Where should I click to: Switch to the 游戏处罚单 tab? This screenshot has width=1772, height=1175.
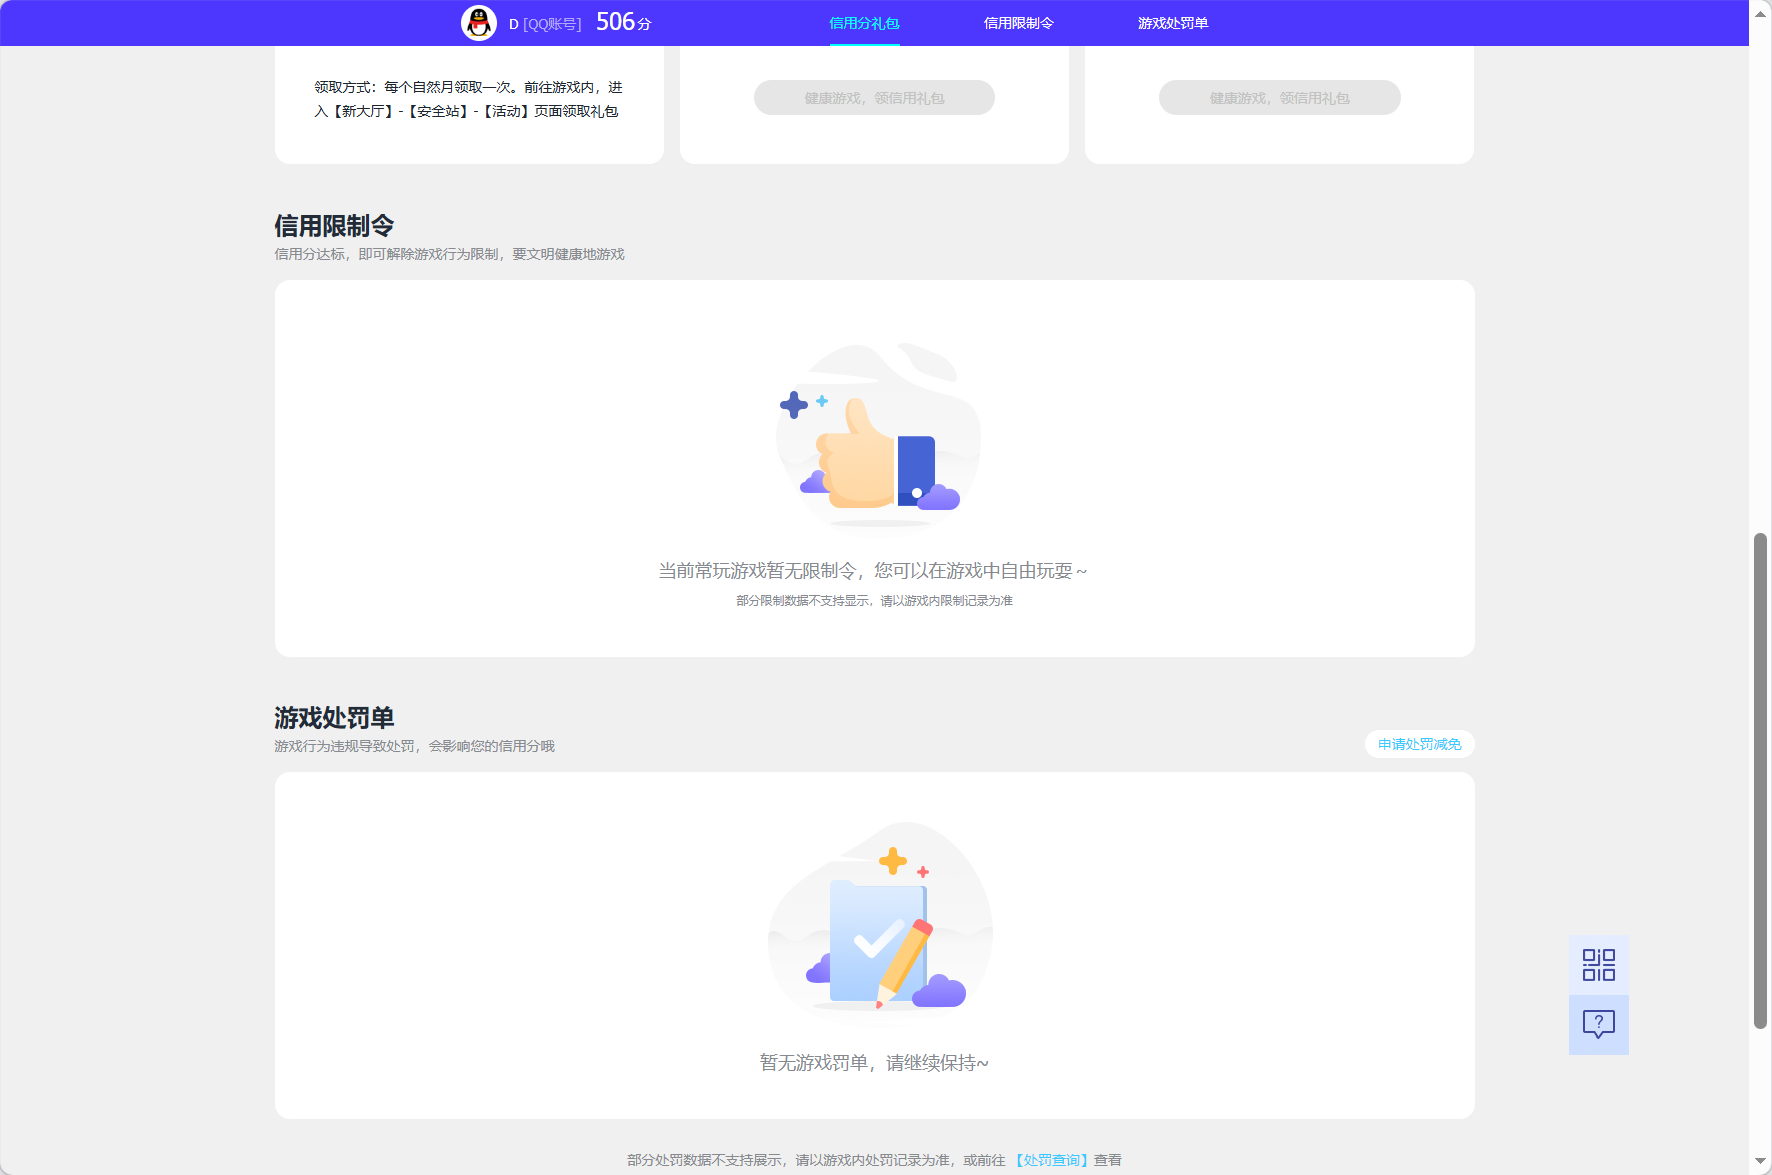(1172, 23)
